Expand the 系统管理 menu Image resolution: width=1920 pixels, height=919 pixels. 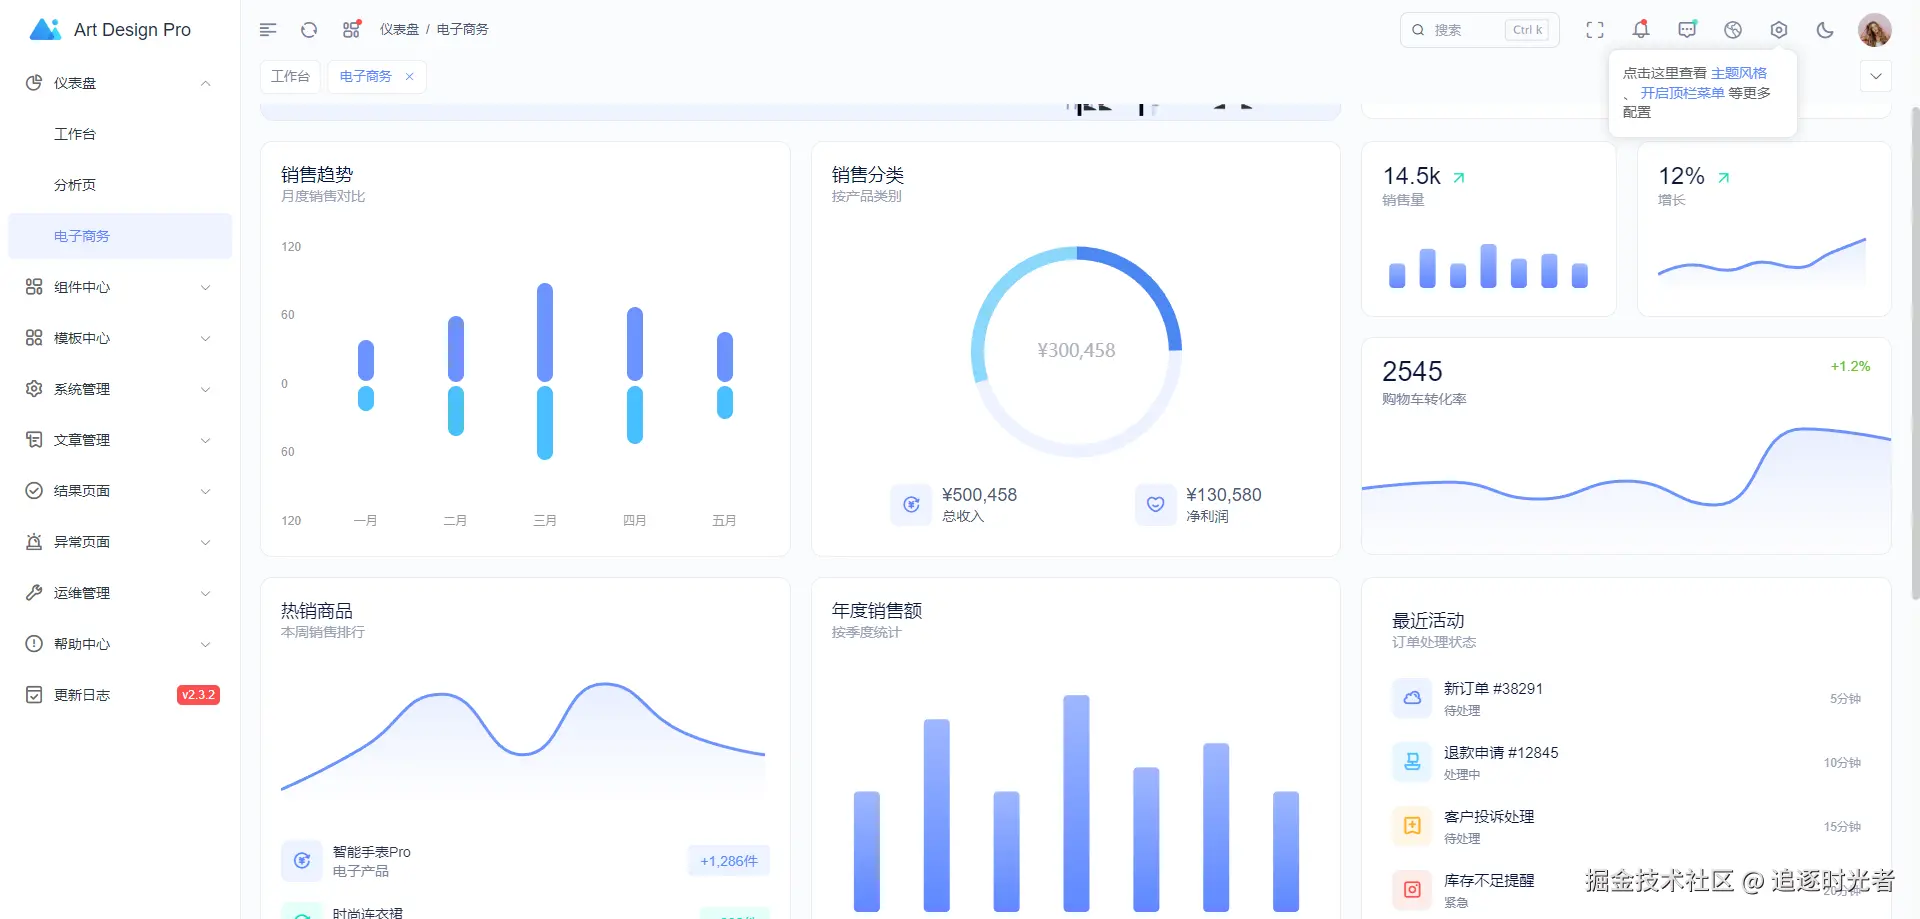[x=120, y=389]
